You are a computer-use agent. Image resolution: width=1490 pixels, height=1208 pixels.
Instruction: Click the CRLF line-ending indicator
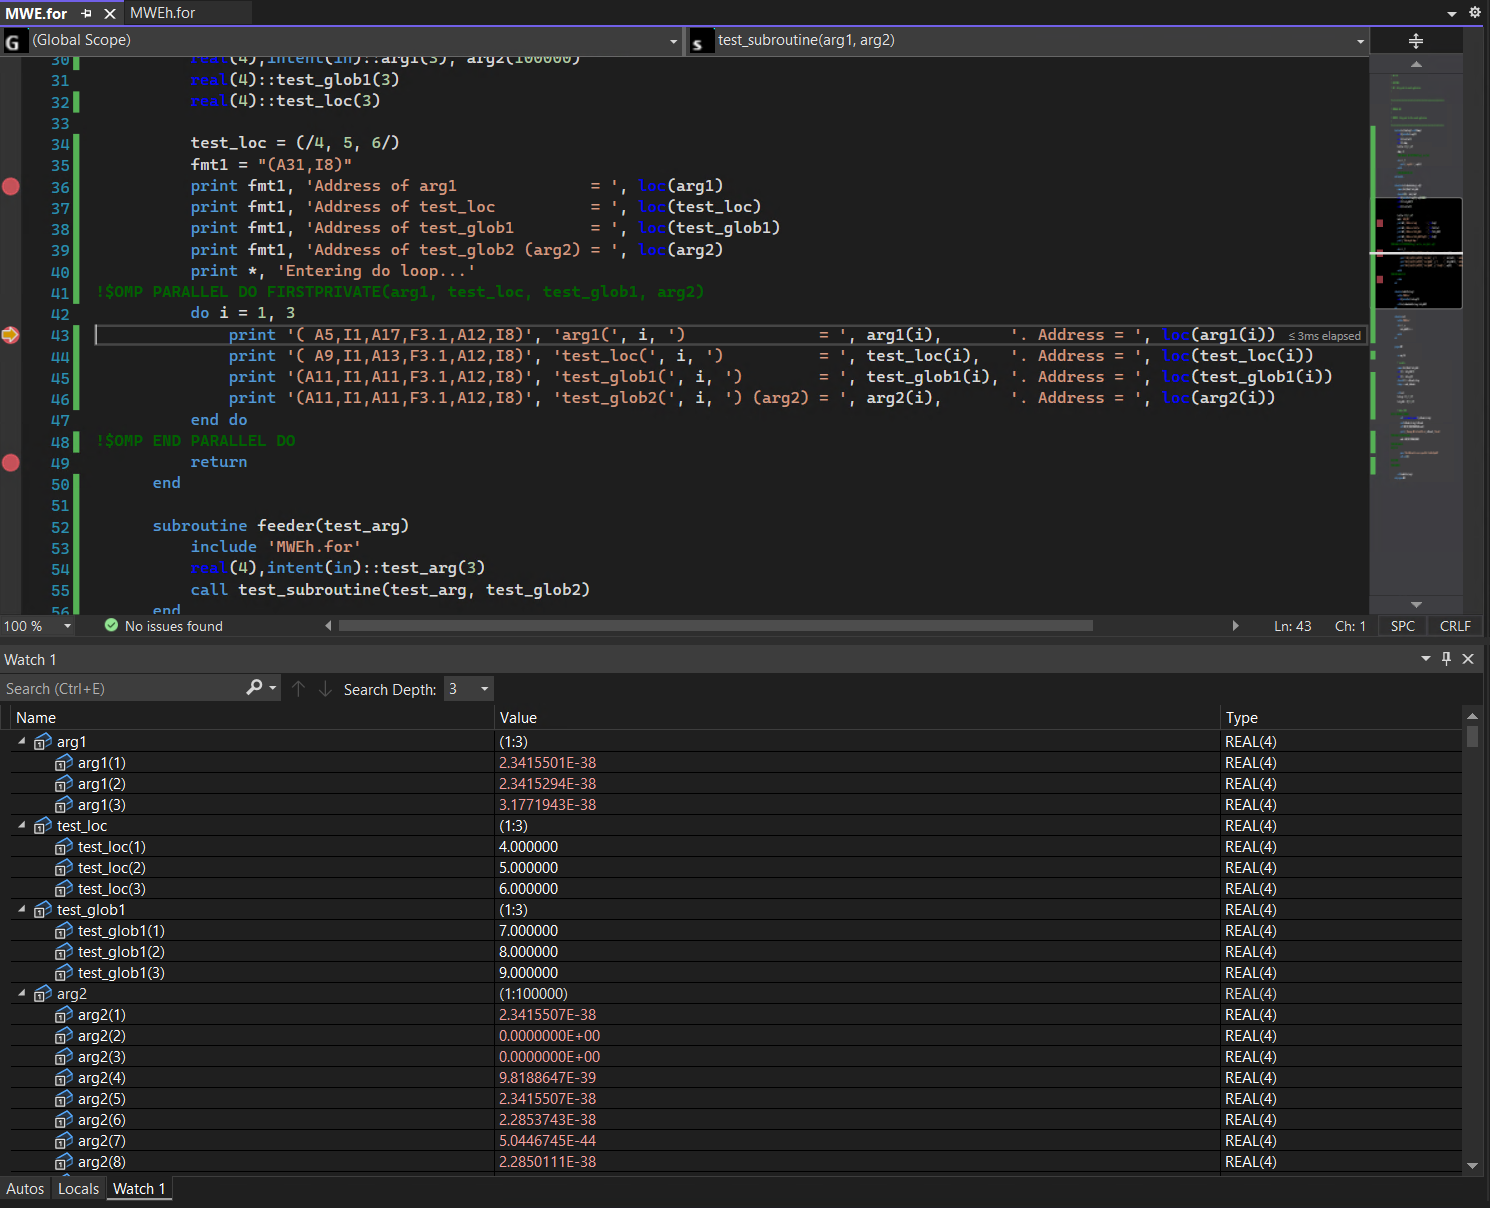click(x=1454, y=625)
